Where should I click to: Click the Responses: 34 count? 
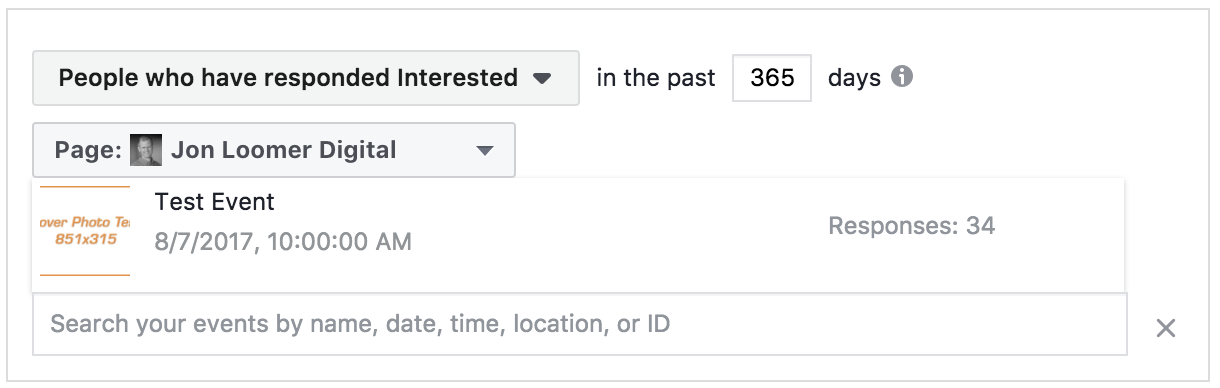tap(911, 226)
